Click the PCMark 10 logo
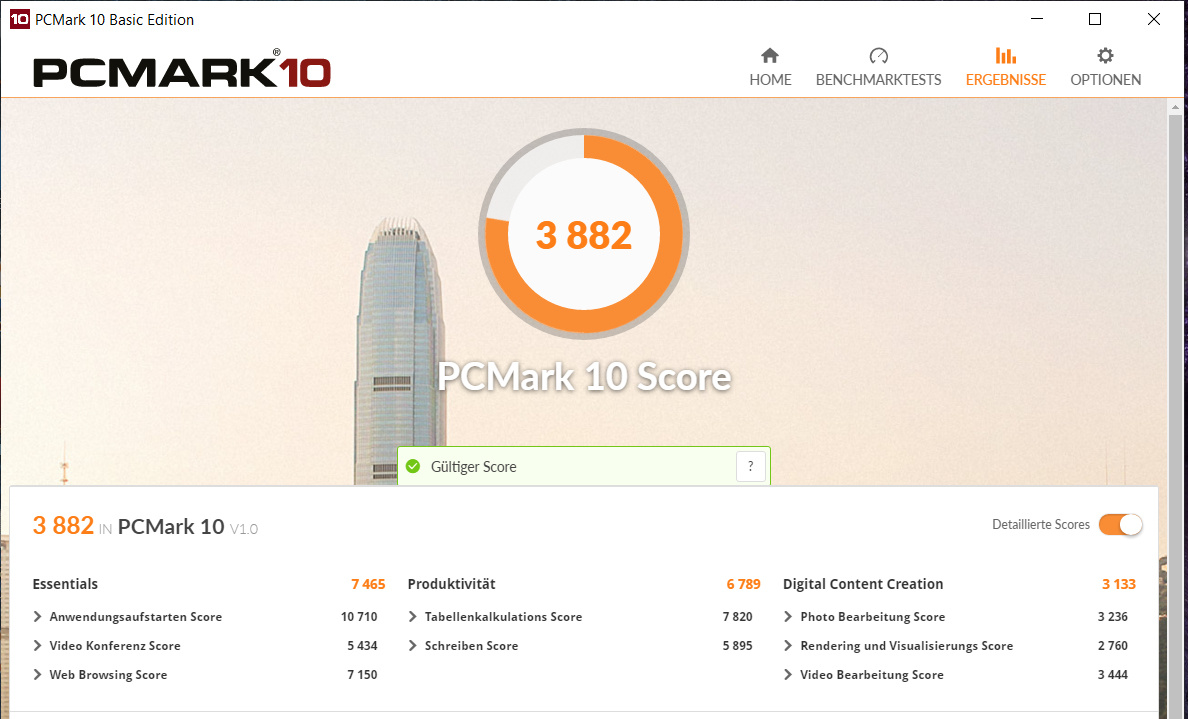This screenshot has height=719, width=1188. (182, 68)
